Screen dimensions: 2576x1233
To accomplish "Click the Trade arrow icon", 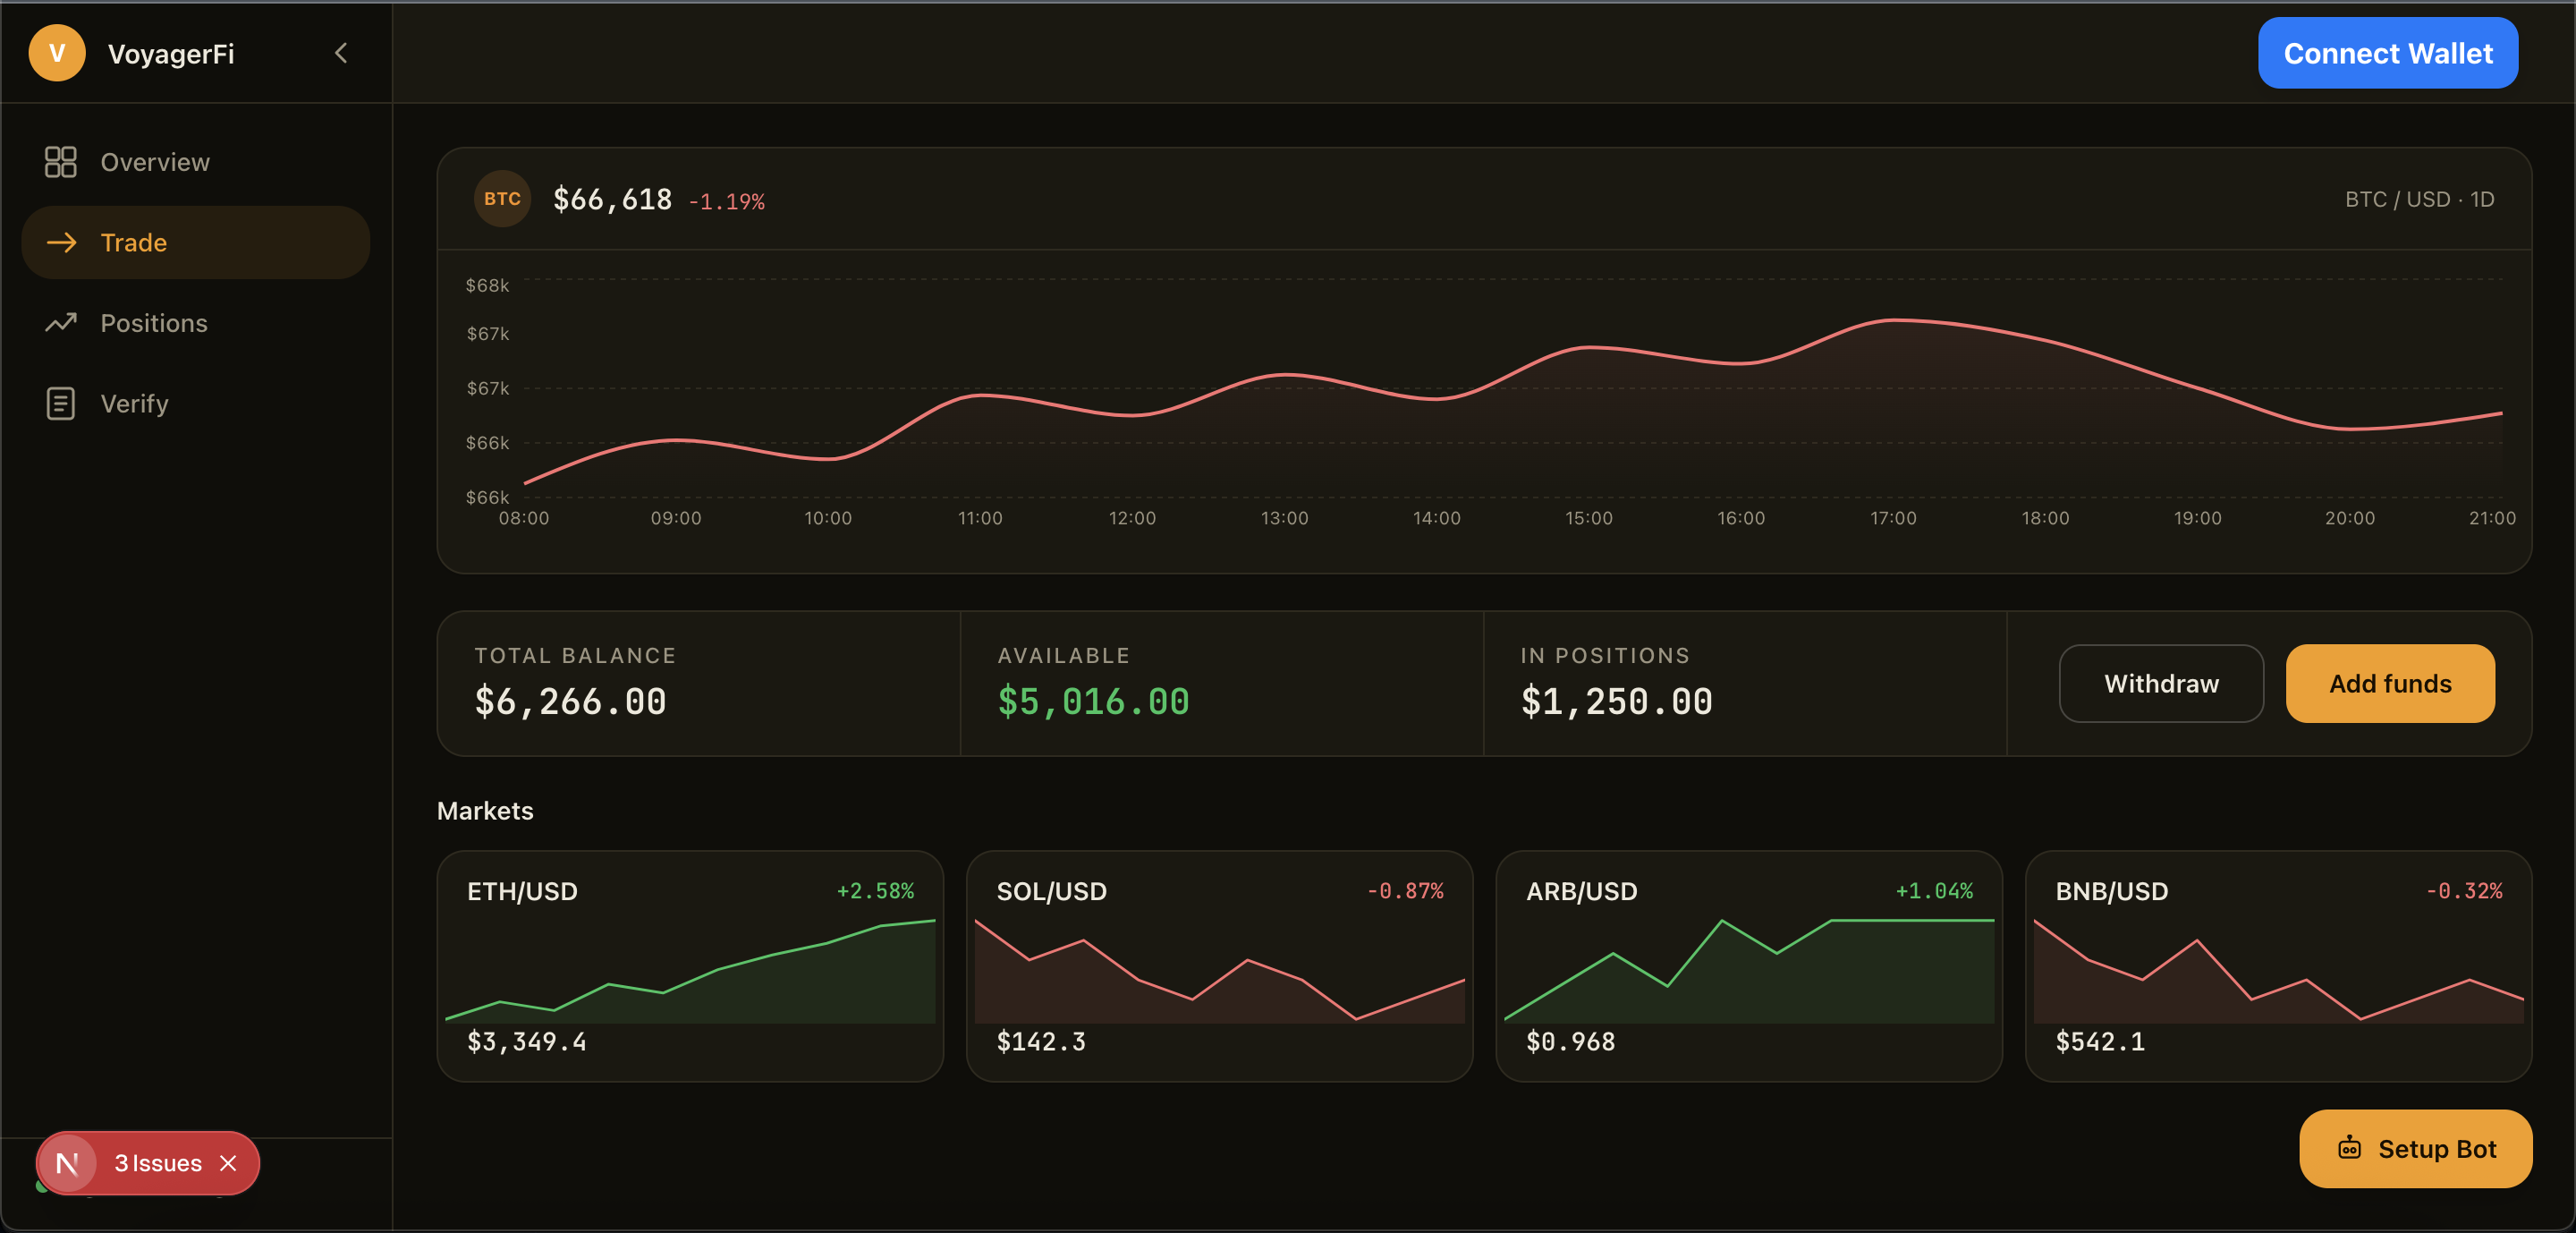I will coord(61,242).
